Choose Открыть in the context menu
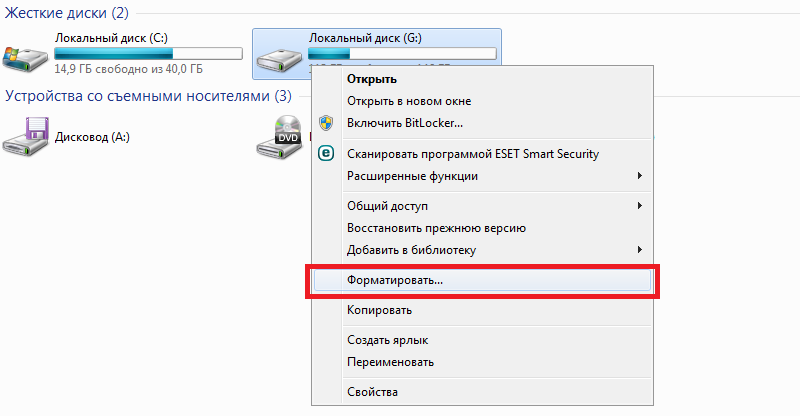800x416 pixels. 372,79
